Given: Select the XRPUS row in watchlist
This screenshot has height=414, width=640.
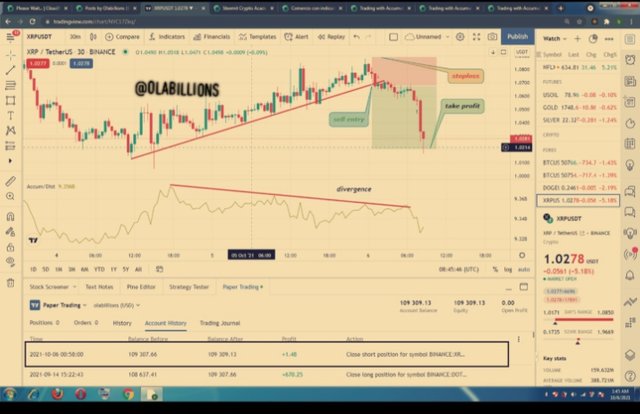Looking at the screenshot, I should 578,200.
